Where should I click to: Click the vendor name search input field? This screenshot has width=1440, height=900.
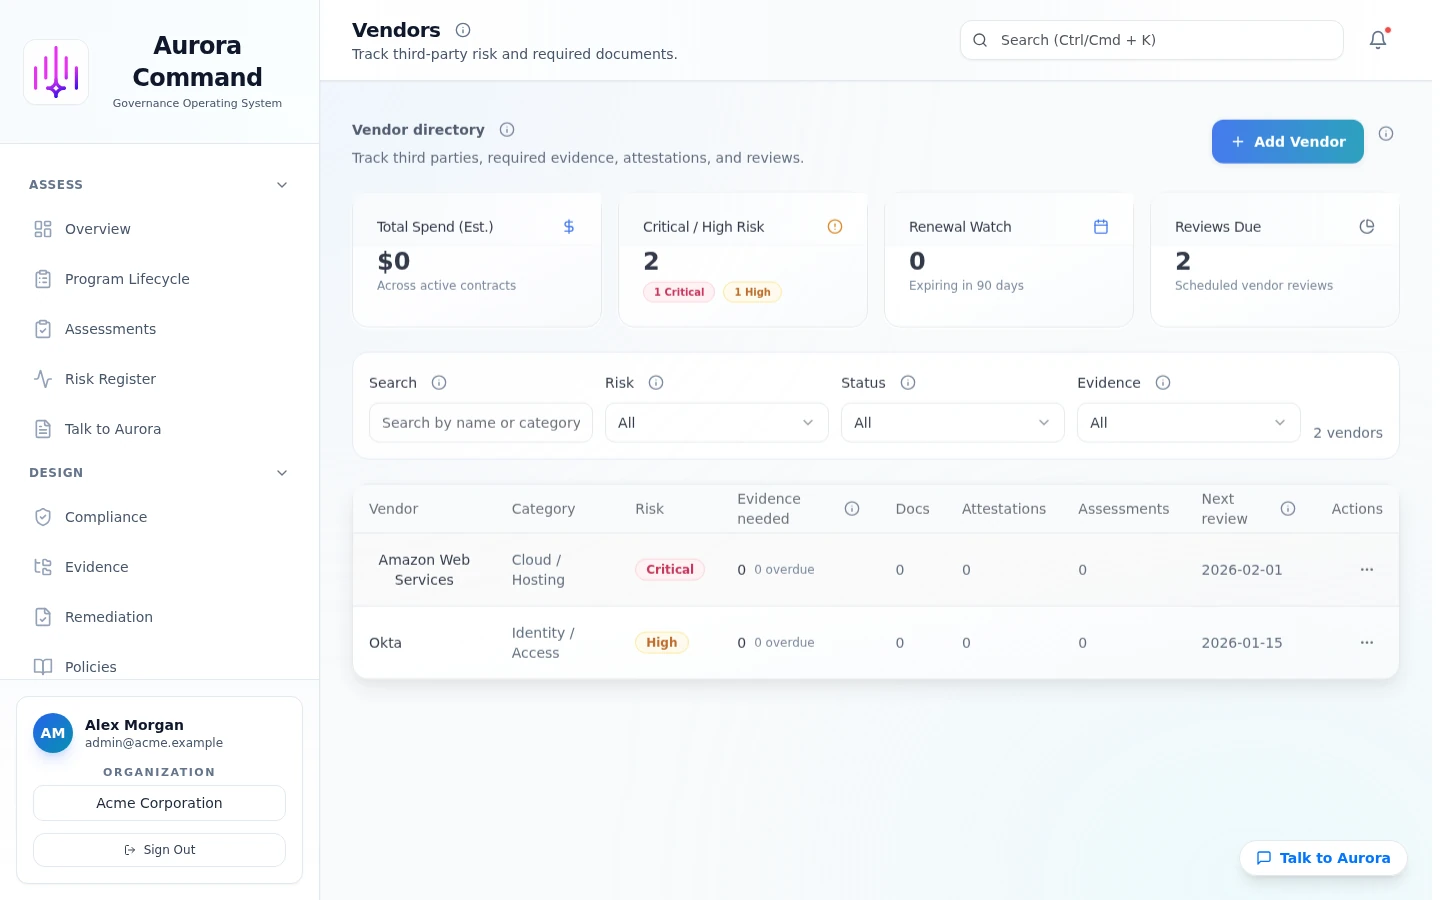[480, 422]
